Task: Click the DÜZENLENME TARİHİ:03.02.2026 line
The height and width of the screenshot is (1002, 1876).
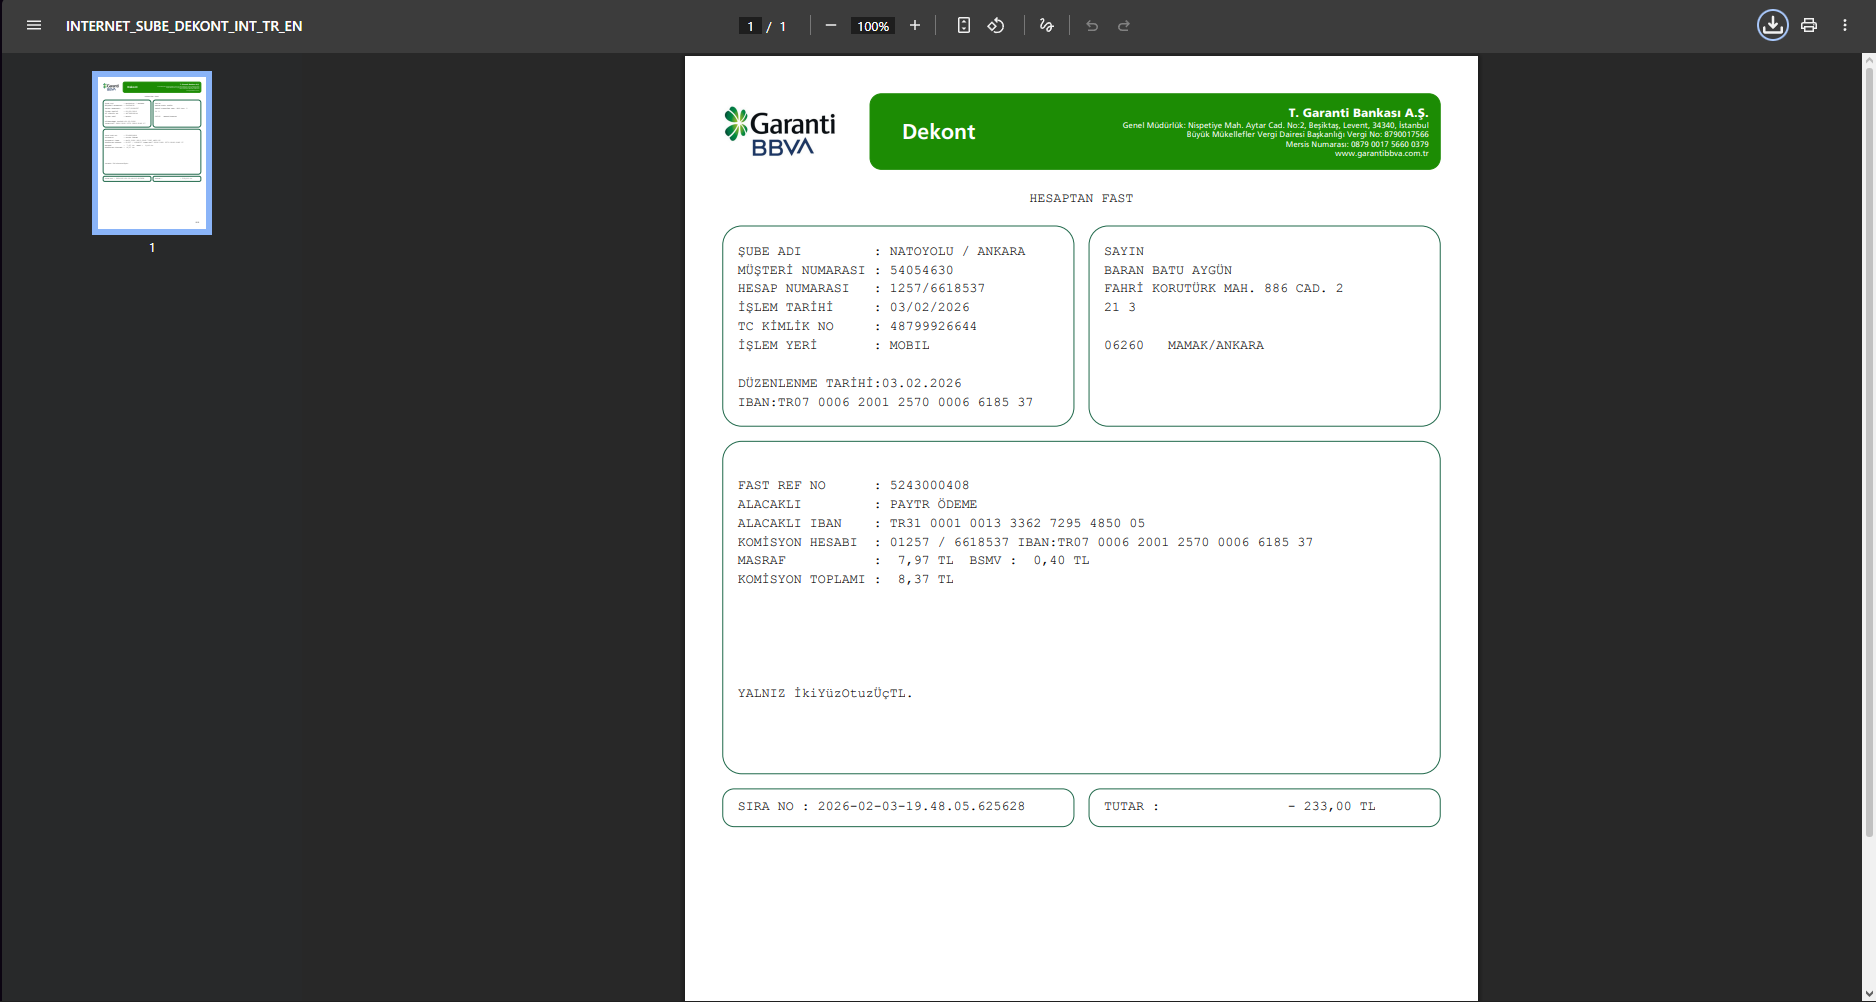Action: coord(850,383)
